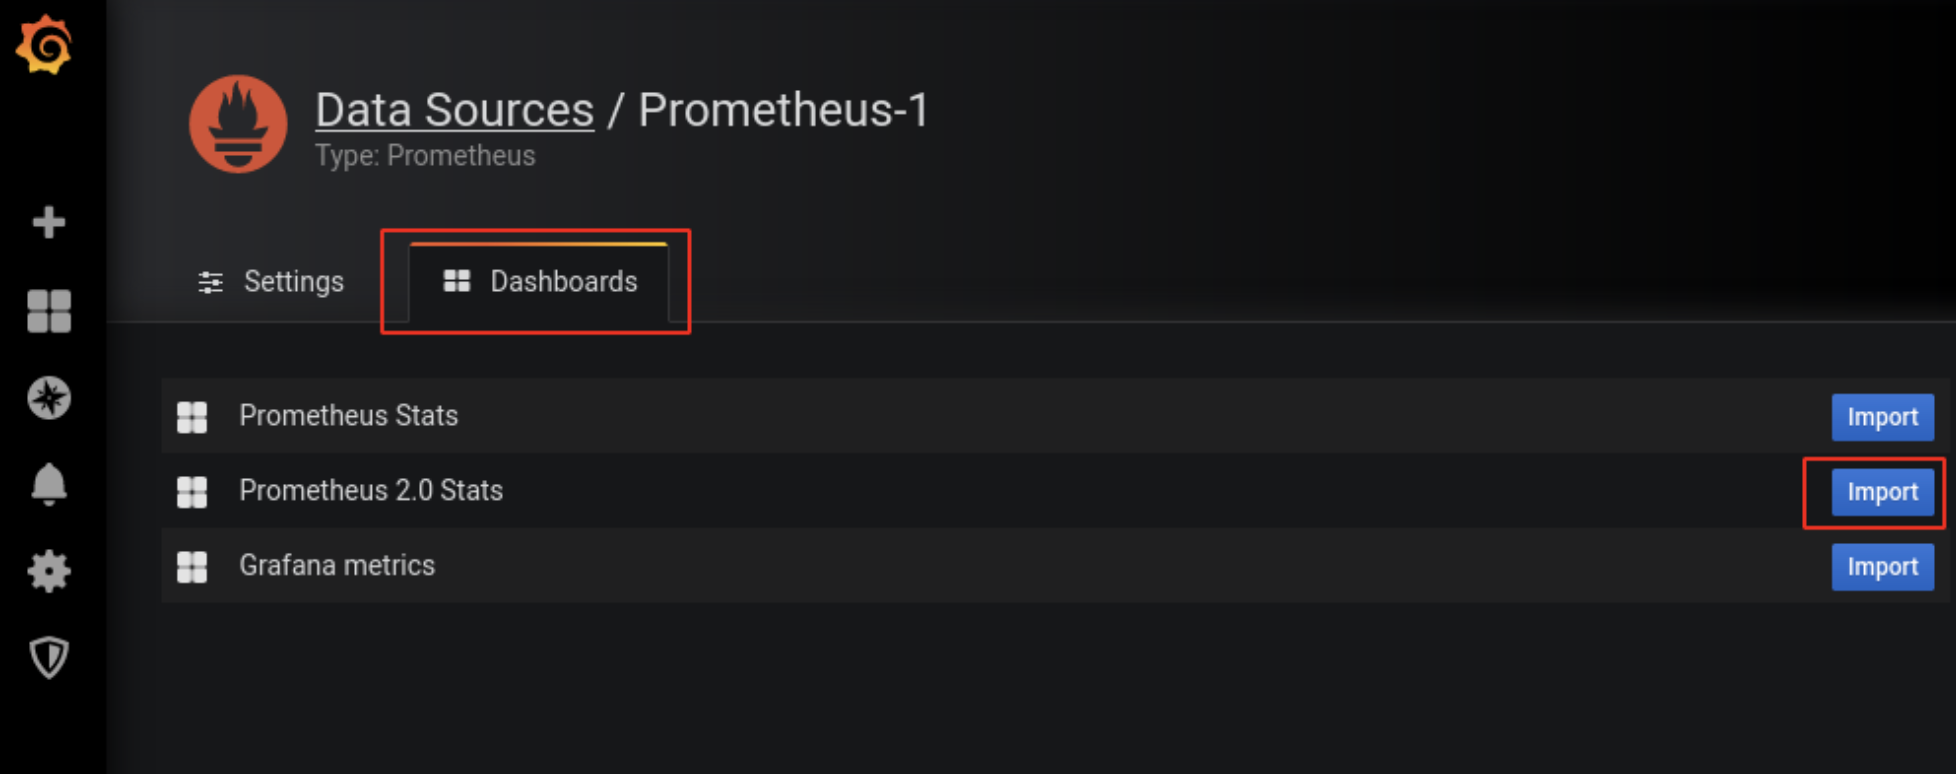Switch to the Settings tab

click(271, 282)
